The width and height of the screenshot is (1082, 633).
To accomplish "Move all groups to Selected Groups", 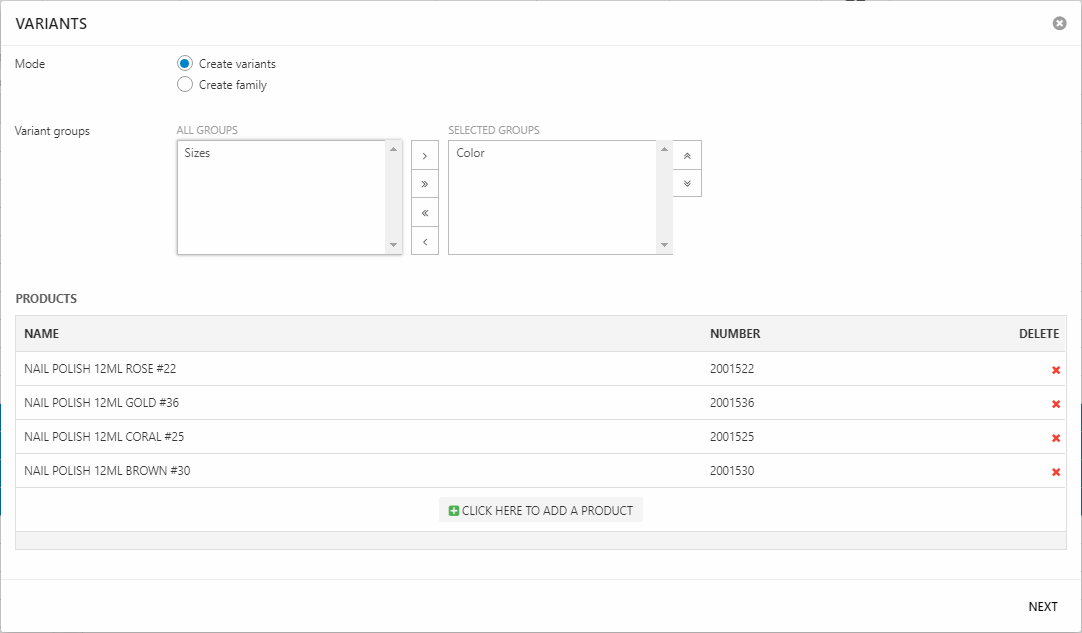I will click(425, 184).
